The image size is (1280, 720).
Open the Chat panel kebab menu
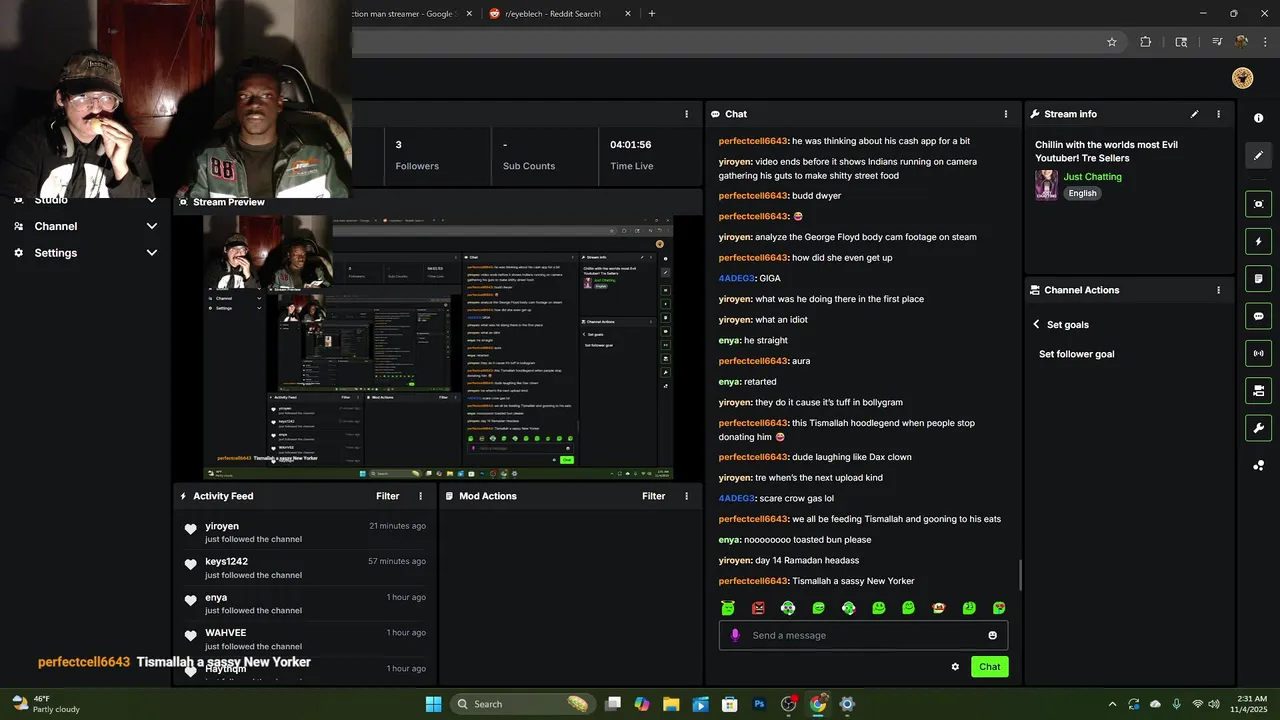[x=1006, y=114]
